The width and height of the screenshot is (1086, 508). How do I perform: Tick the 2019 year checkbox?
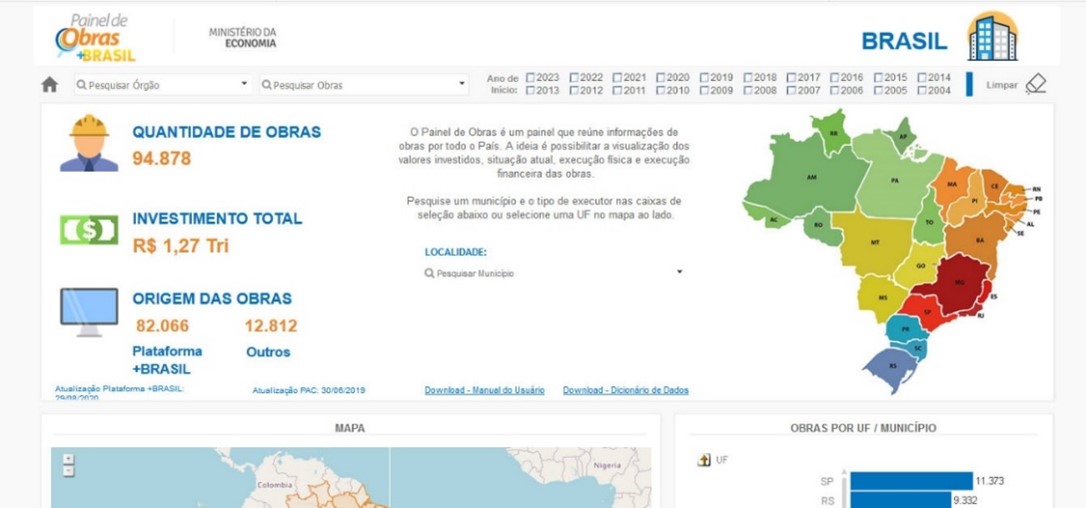coord(705,77)
